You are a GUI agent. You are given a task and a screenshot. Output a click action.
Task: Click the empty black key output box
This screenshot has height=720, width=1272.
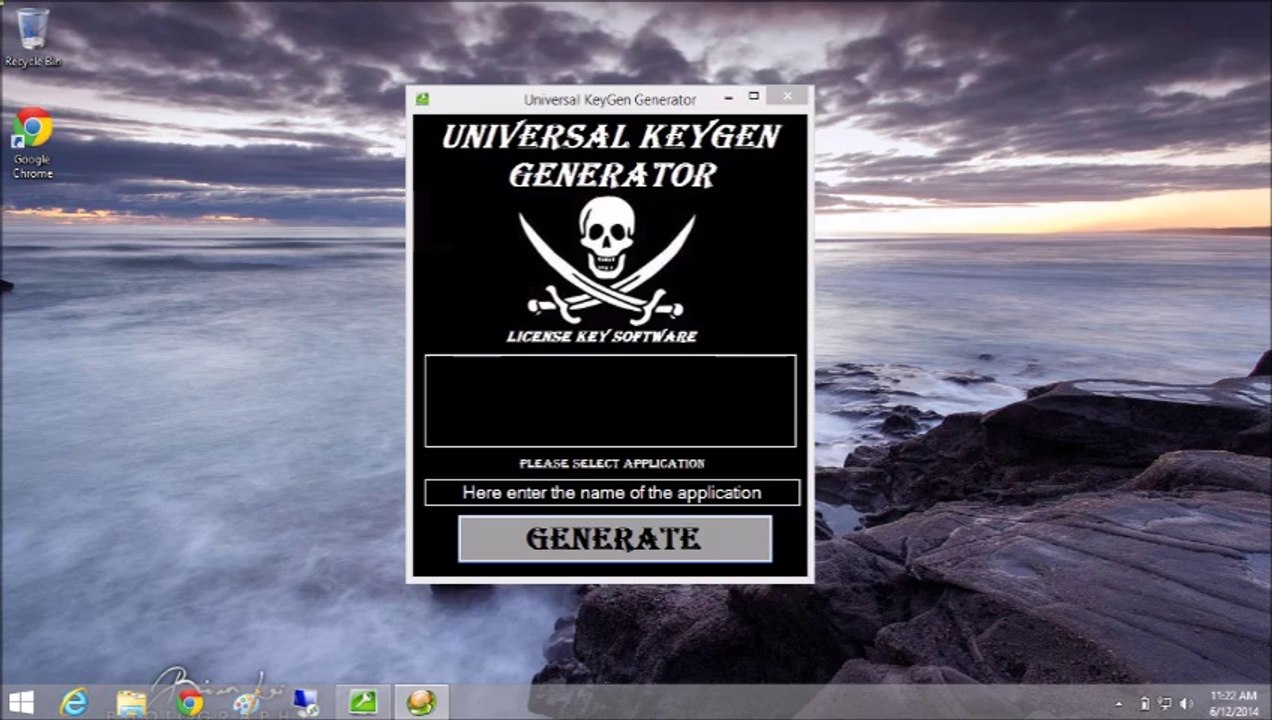(x=610, y=401)
